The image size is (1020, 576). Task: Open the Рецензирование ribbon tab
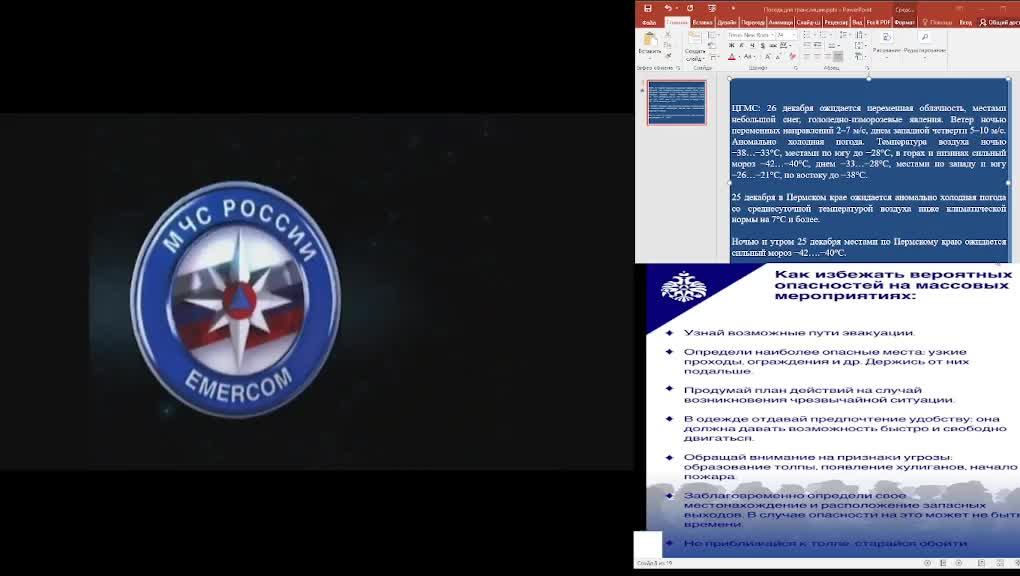837,22
